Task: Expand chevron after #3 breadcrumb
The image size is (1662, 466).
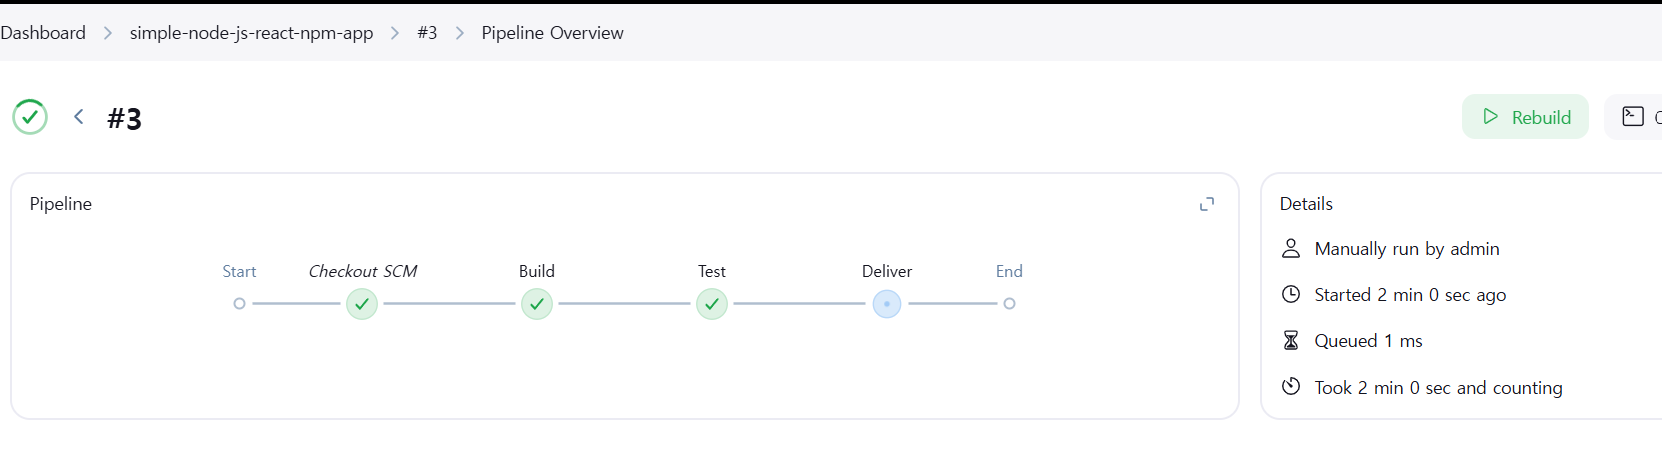Action: [460, 33]
